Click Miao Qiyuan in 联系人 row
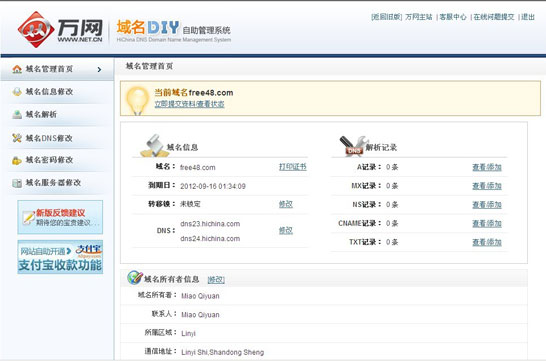The width and height of the screenshot is (546, 361). tap(200, 315)
